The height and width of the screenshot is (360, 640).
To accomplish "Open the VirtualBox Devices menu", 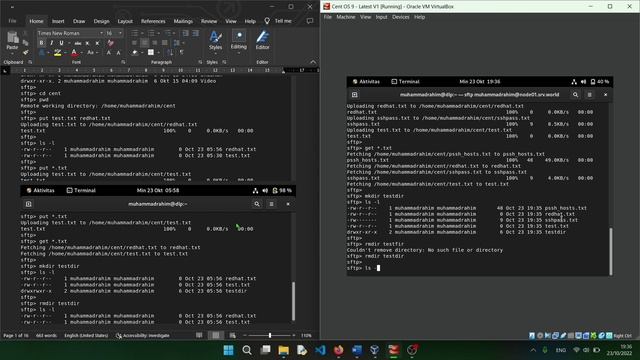I will (400, 17).
